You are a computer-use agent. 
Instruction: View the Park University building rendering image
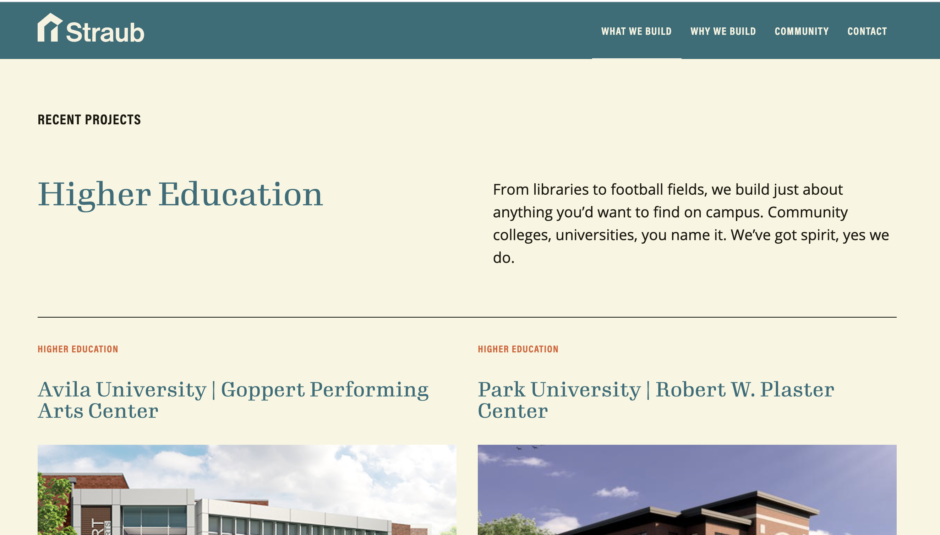point(687,489)
